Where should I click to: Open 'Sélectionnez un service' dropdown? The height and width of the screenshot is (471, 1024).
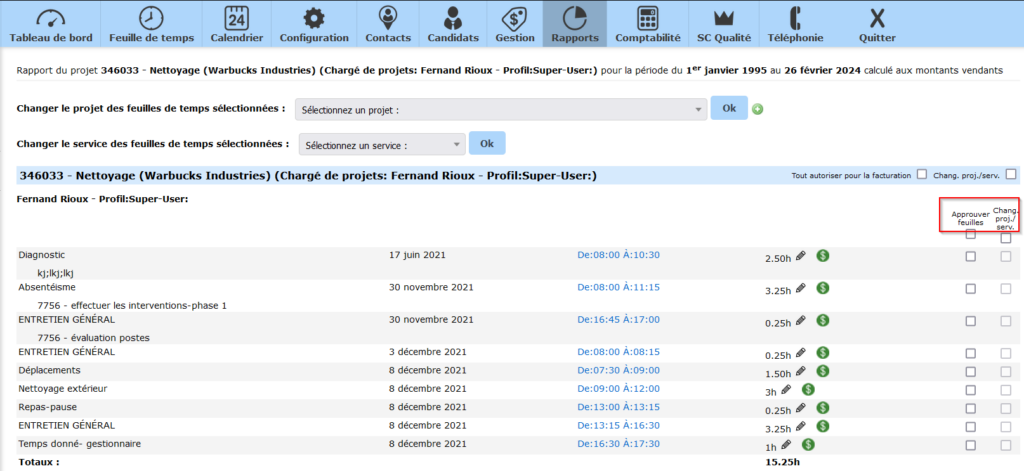(x=383, y=145)
